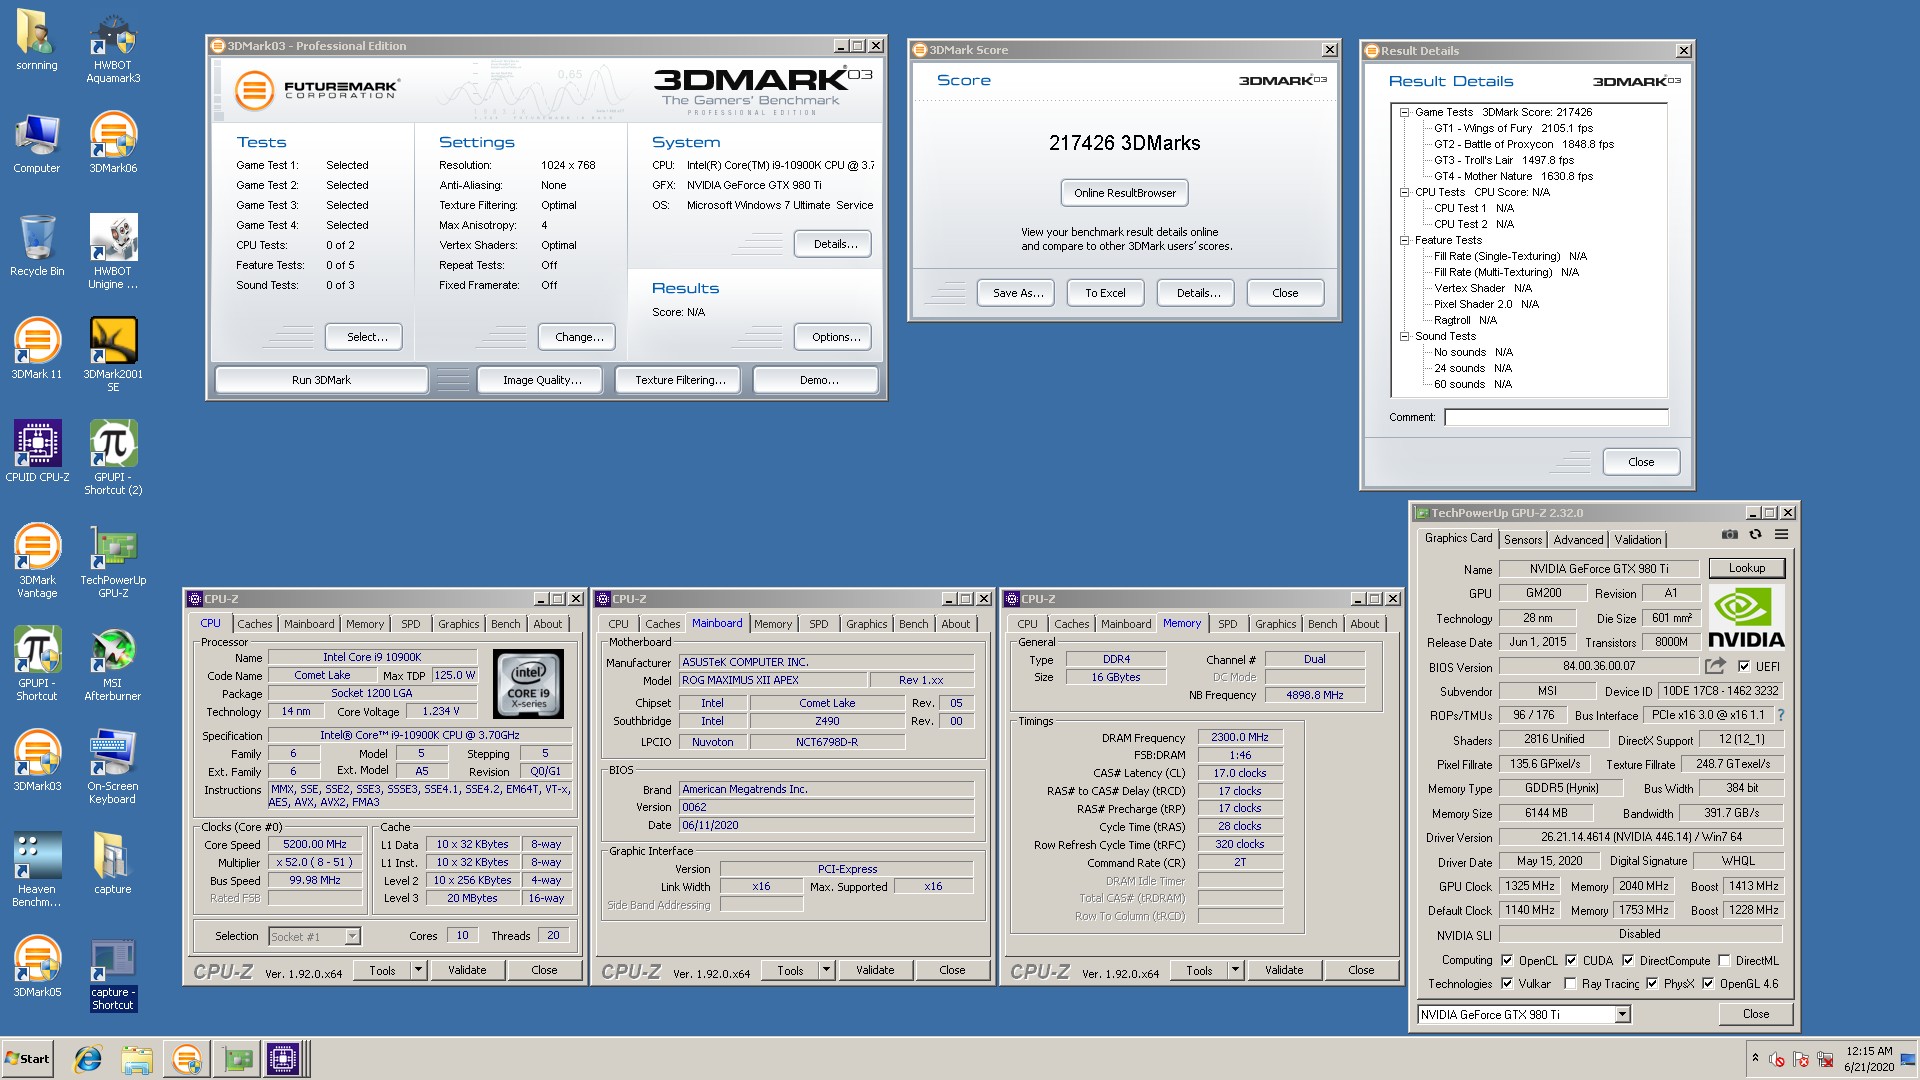This screenshot has width=1920, height=1080.
Task: Collapse the CPU Tests tree node
Action: click(x=1404, y=192)
